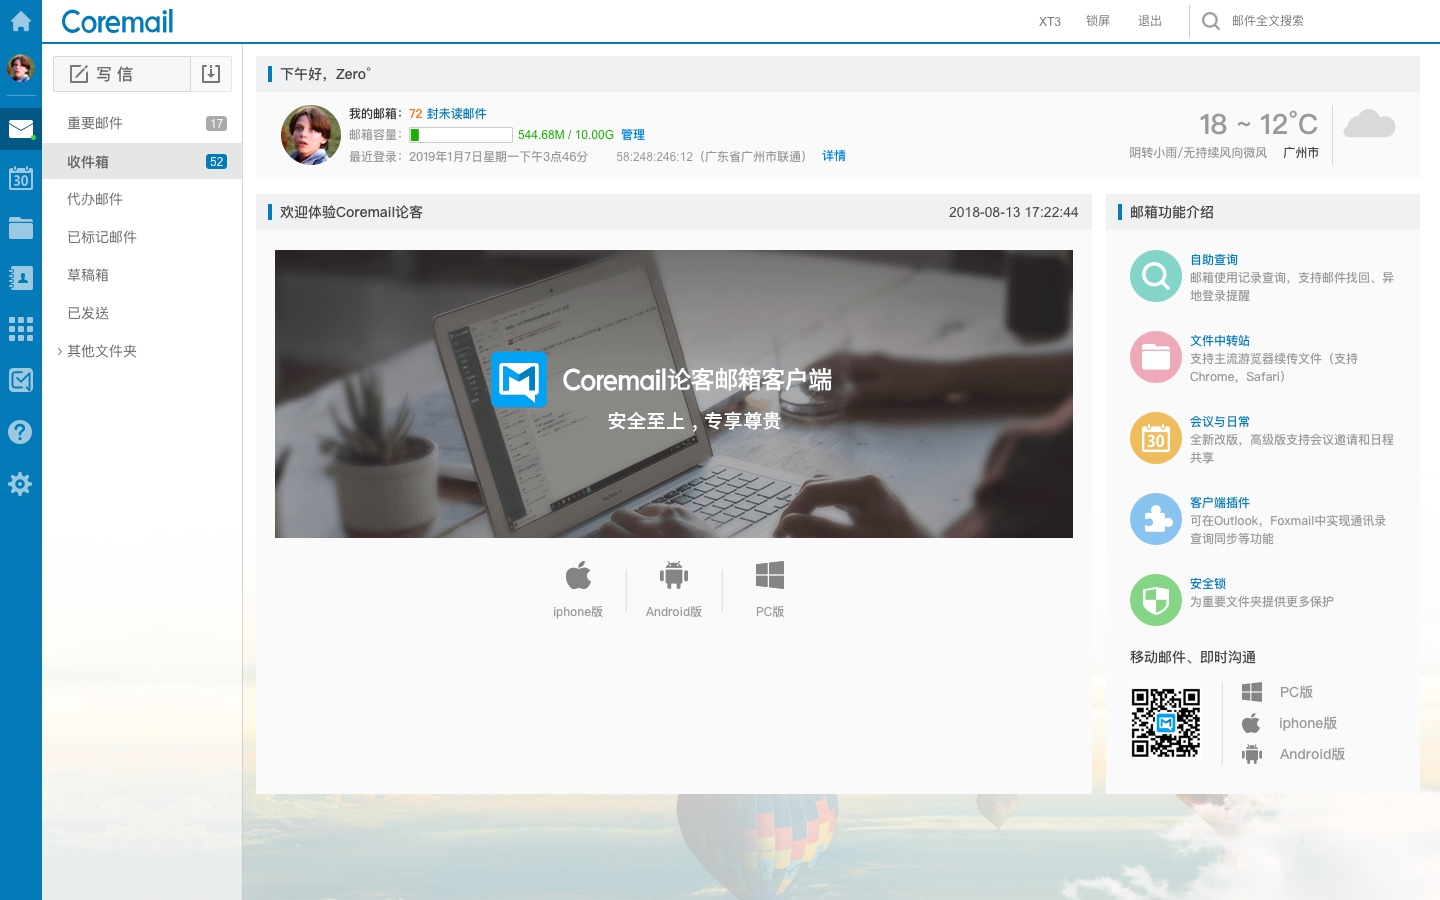Screen dimensions: 1440x900
Task: Click the 52 badge on 收件箱
Action: tap(217, 162)
